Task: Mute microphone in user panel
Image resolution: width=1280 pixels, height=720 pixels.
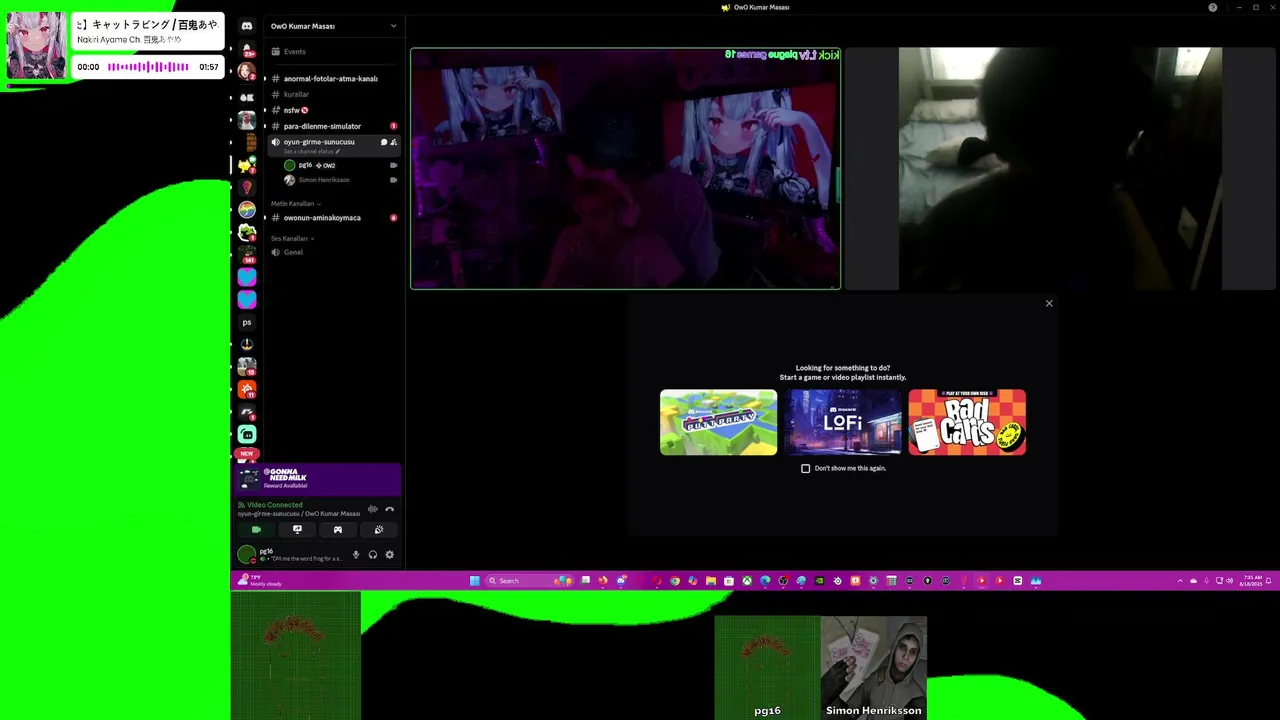Action: click(355, 555)
